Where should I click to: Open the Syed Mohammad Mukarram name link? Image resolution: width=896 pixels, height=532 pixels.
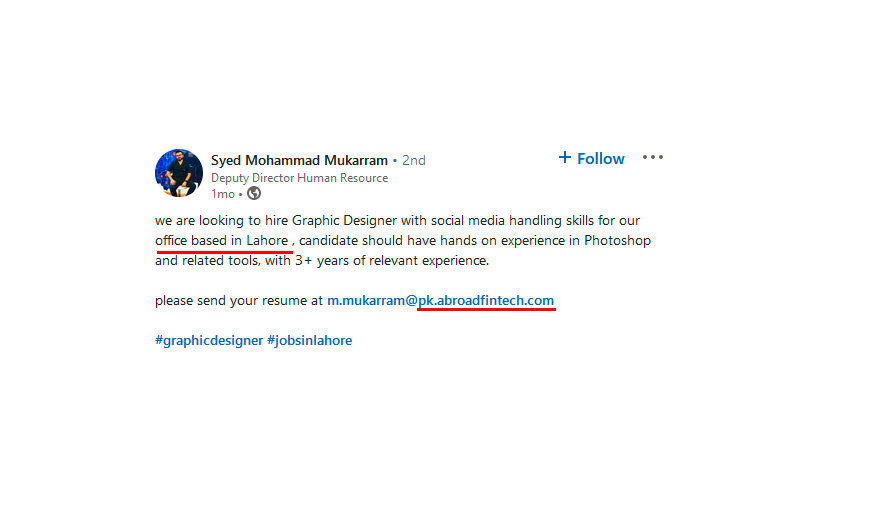tap(299, 161)
